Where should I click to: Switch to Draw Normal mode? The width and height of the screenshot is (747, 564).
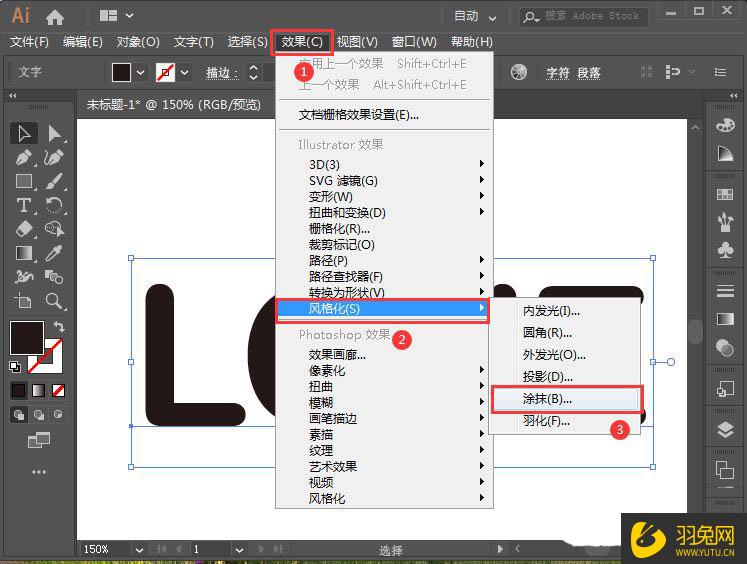(19, 414)
